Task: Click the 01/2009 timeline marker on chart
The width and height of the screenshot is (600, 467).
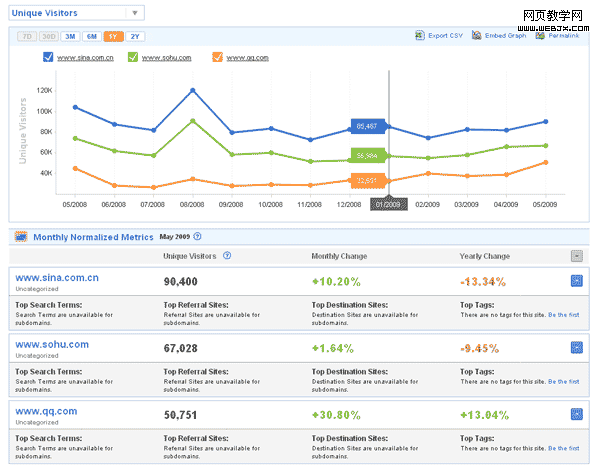Action: coord(388,204)
